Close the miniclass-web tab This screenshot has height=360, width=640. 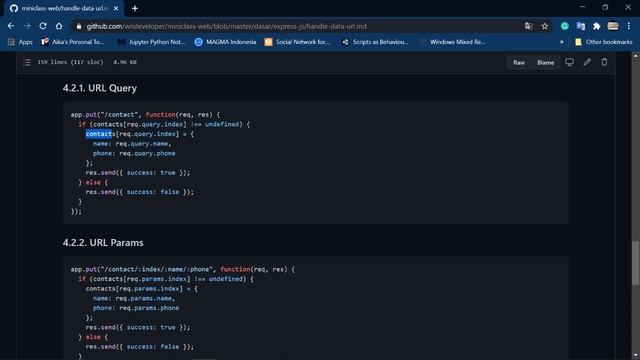coord(116,8)
